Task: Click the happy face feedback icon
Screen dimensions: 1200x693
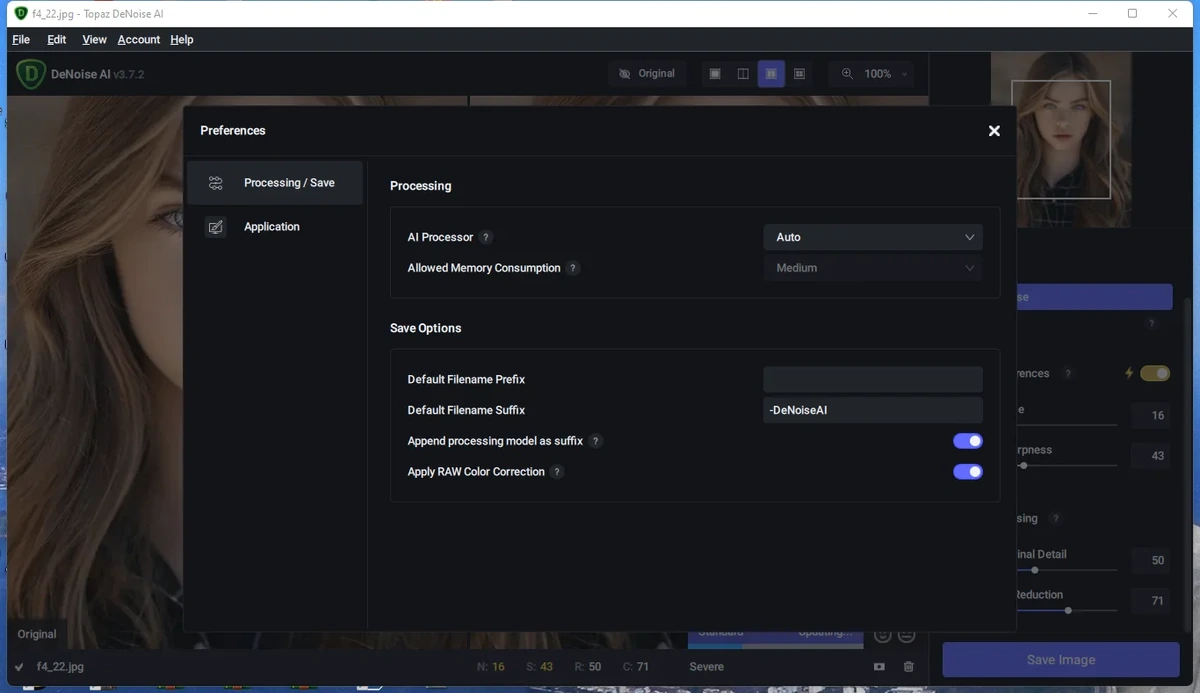Action: tap(882, 636)
